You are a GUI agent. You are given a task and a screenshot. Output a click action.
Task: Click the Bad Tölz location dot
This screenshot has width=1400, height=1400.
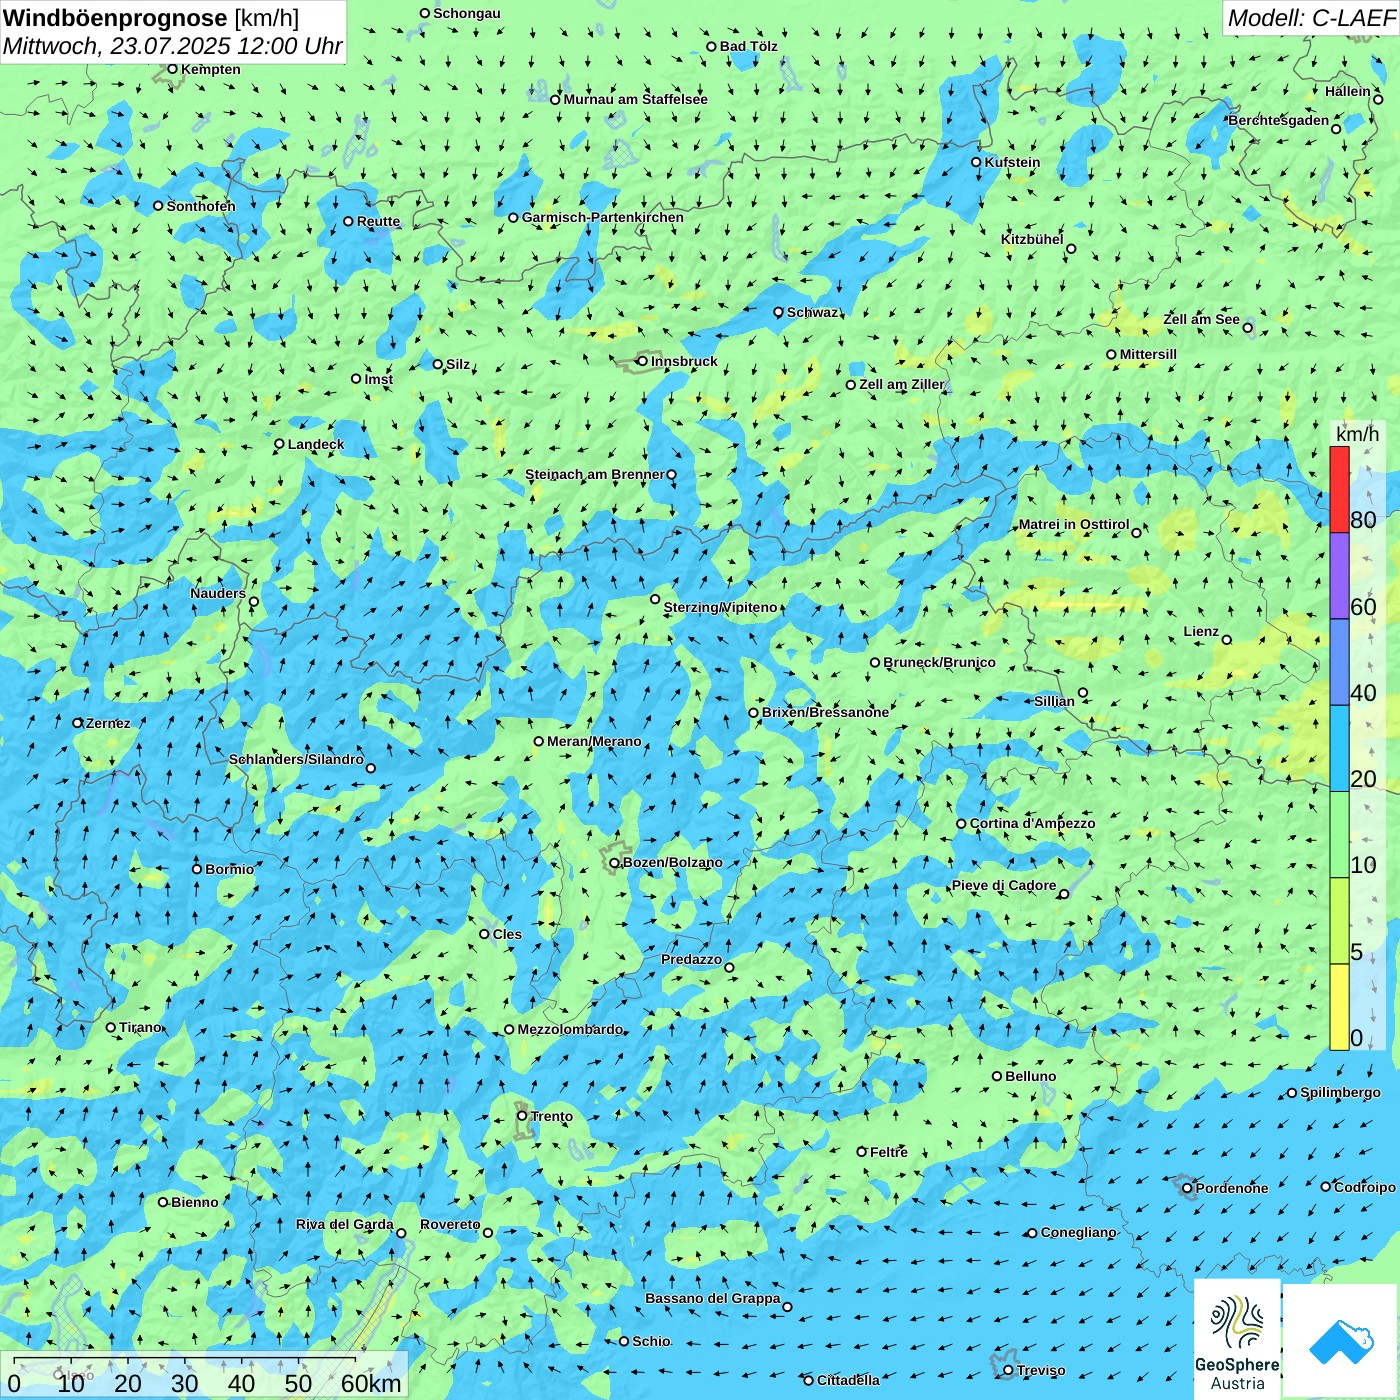[712, 46]
